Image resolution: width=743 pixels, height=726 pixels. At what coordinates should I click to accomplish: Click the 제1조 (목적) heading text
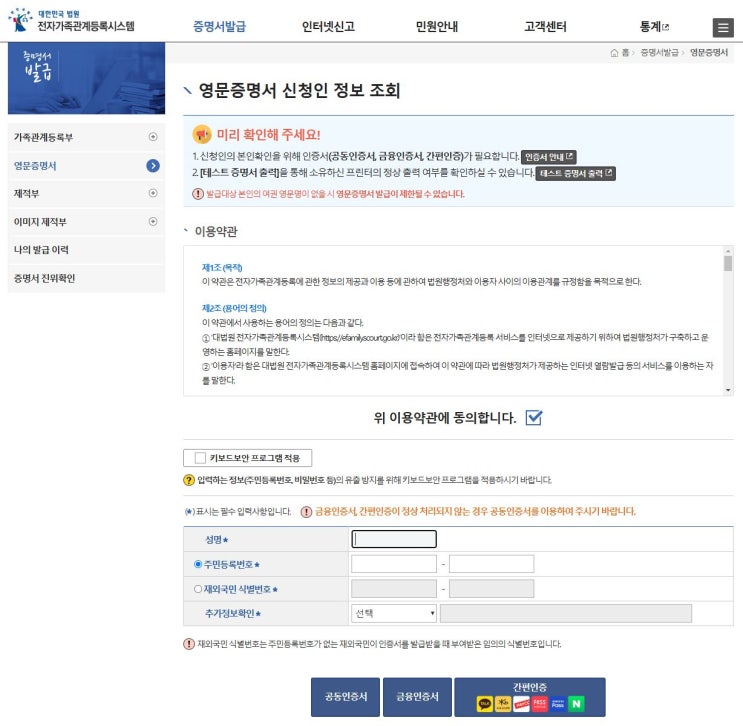[222, 268]
